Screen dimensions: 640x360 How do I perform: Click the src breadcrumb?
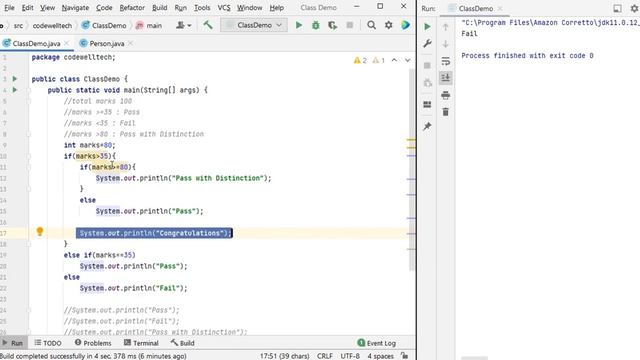point(18,25)
